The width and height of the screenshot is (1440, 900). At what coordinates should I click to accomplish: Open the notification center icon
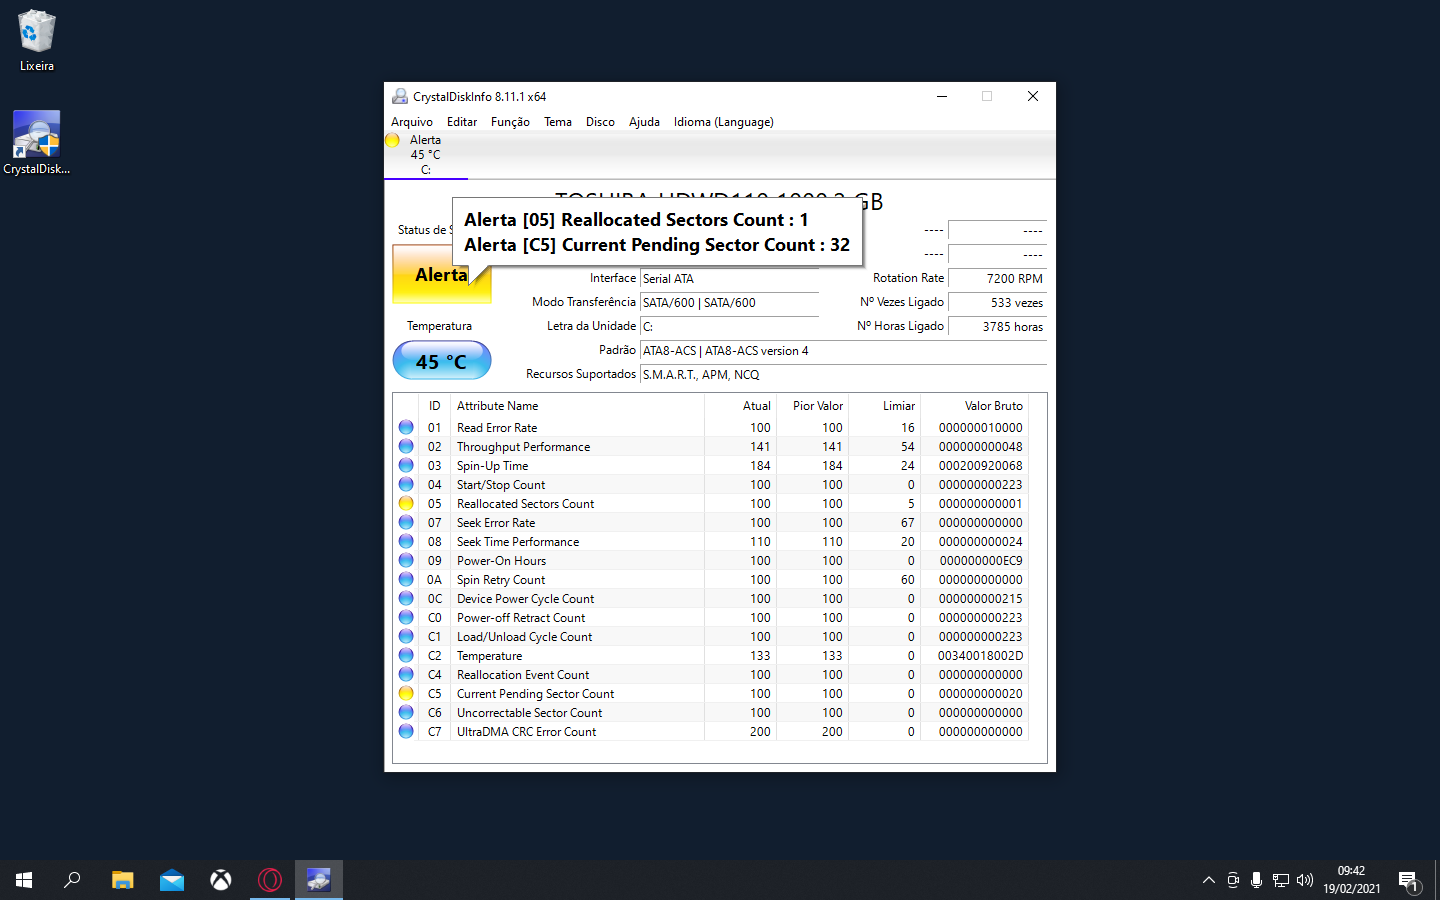(1409, 881)
